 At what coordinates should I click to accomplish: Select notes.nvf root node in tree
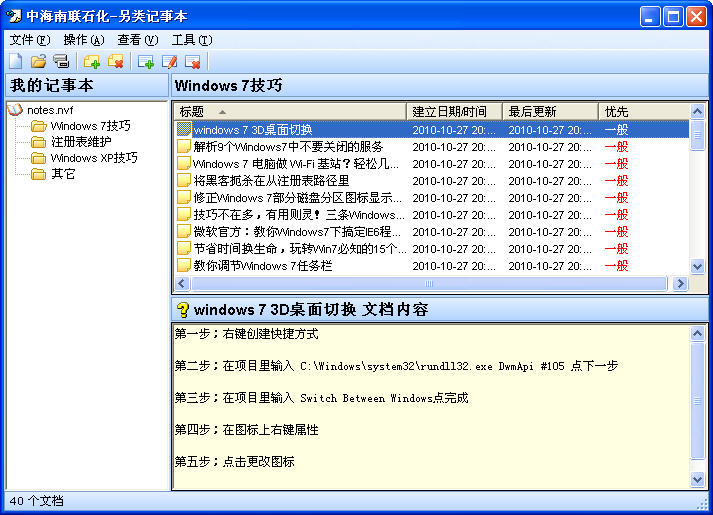[50, 110]
